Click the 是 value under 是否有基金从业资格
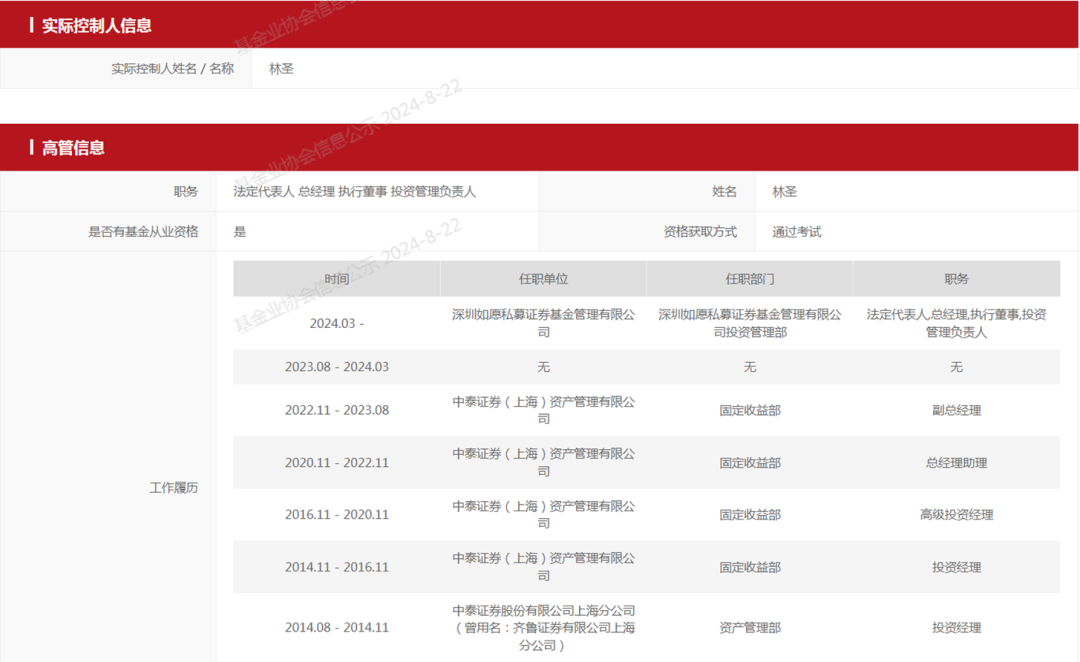The height and width of the screenshot is (662, 1080). tap(238, 231)
